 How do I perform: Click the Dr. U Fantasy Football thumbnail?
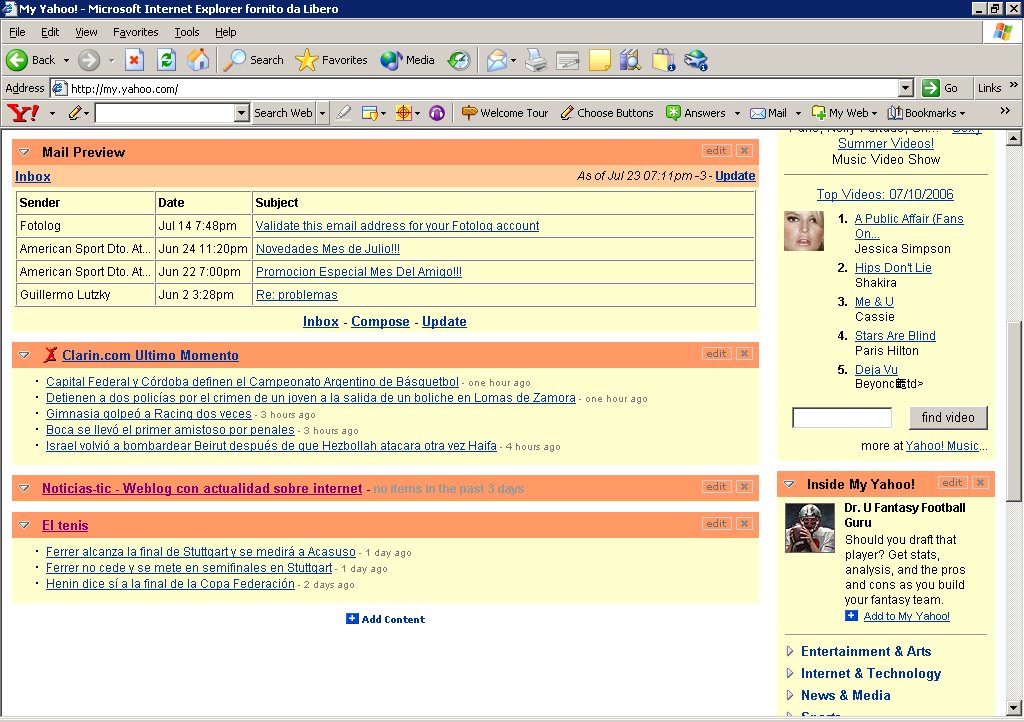point(810,528)
